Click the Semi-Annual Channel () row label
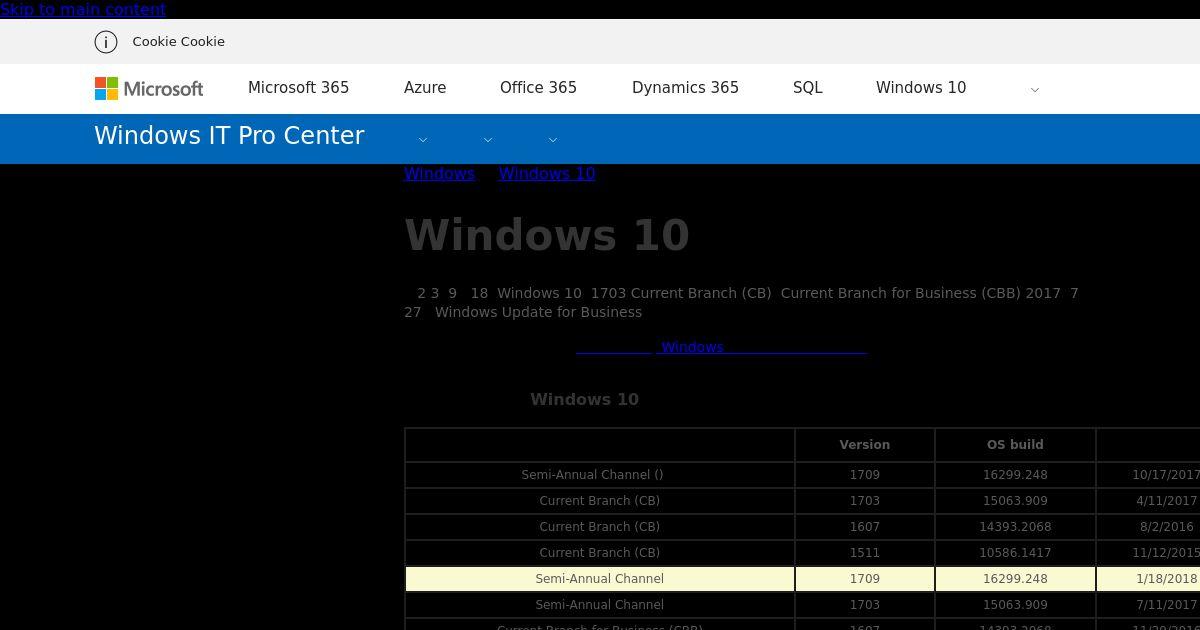1200x630 pixels. [x=592, y=475]
